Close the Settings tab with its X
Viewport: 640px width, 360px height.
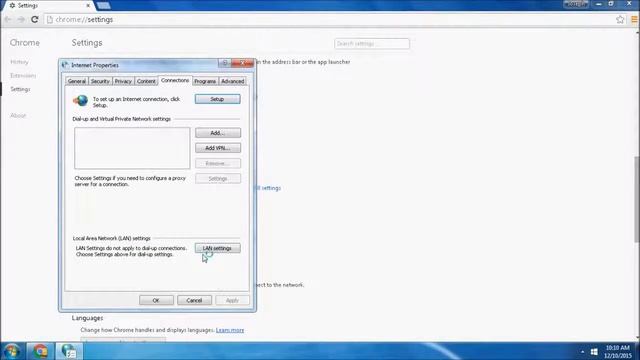coord(88,6)
